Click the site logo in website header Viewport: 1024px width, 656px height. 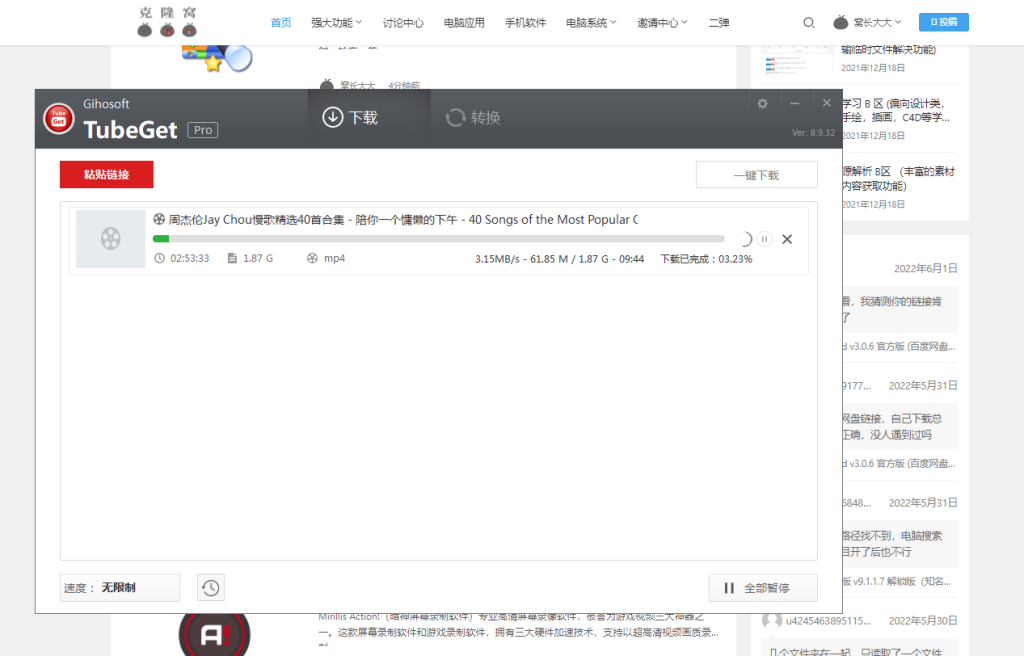click(x=167, y=22)
